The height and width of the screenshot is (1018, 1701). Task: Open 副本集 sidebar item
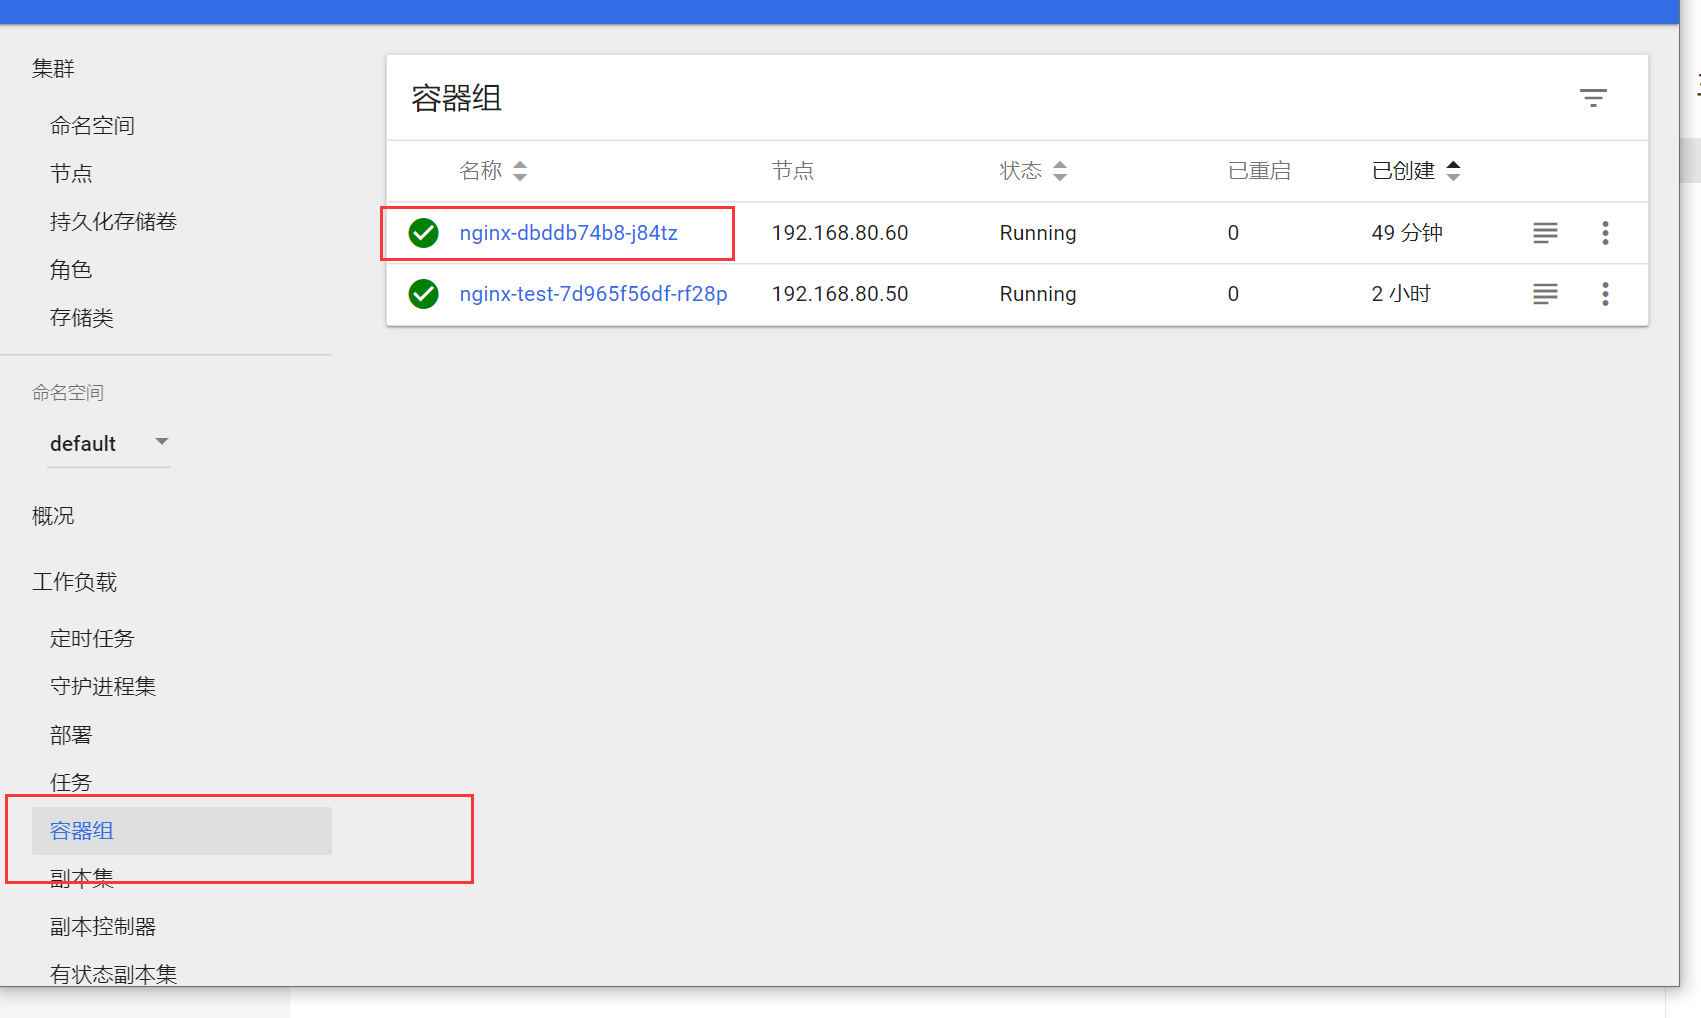(x=82, y=879)
